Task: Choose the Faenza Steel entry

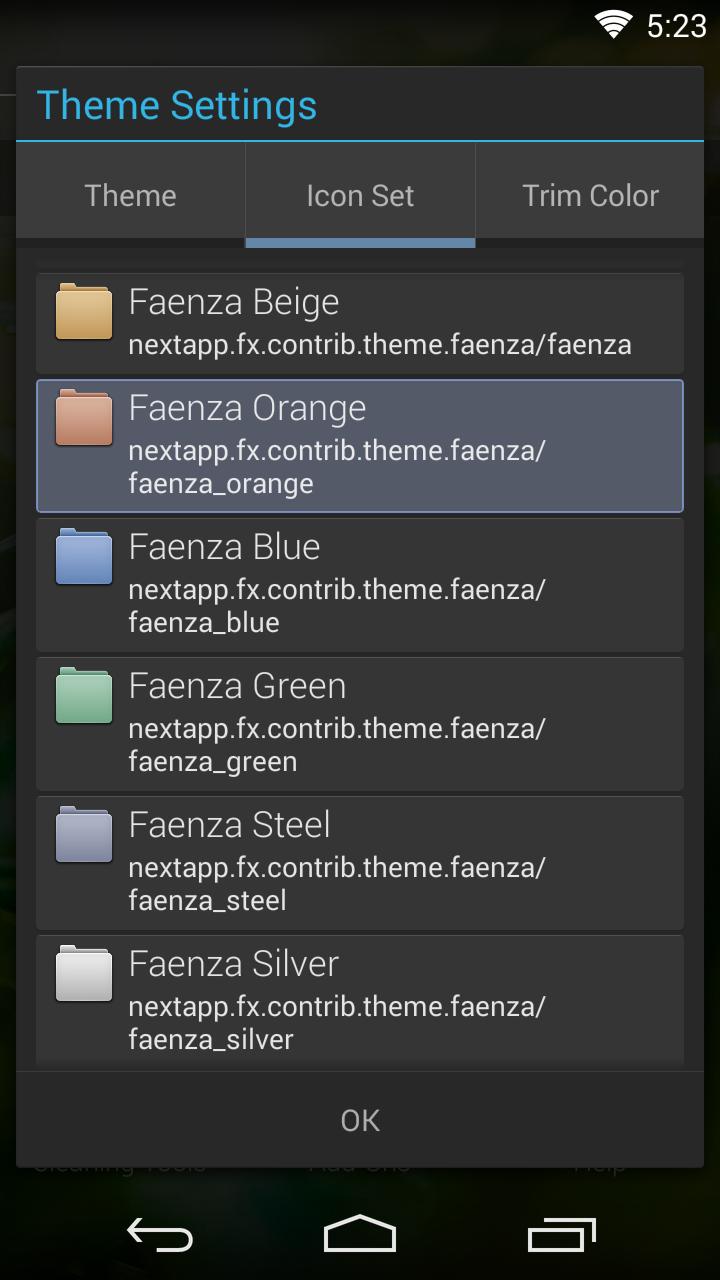Action: pyautogui.click(x=360, y=862)
